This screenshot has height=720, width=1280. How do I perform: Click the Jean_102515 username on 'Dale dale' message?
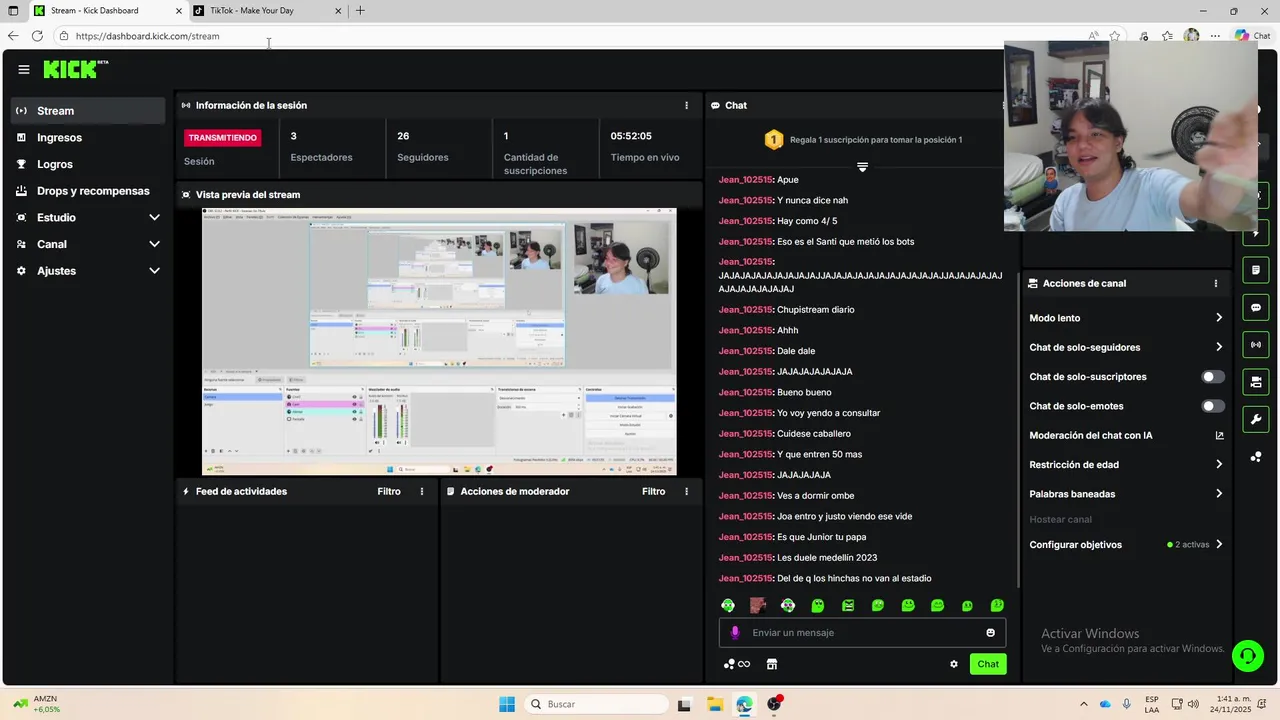pos(745,351)
